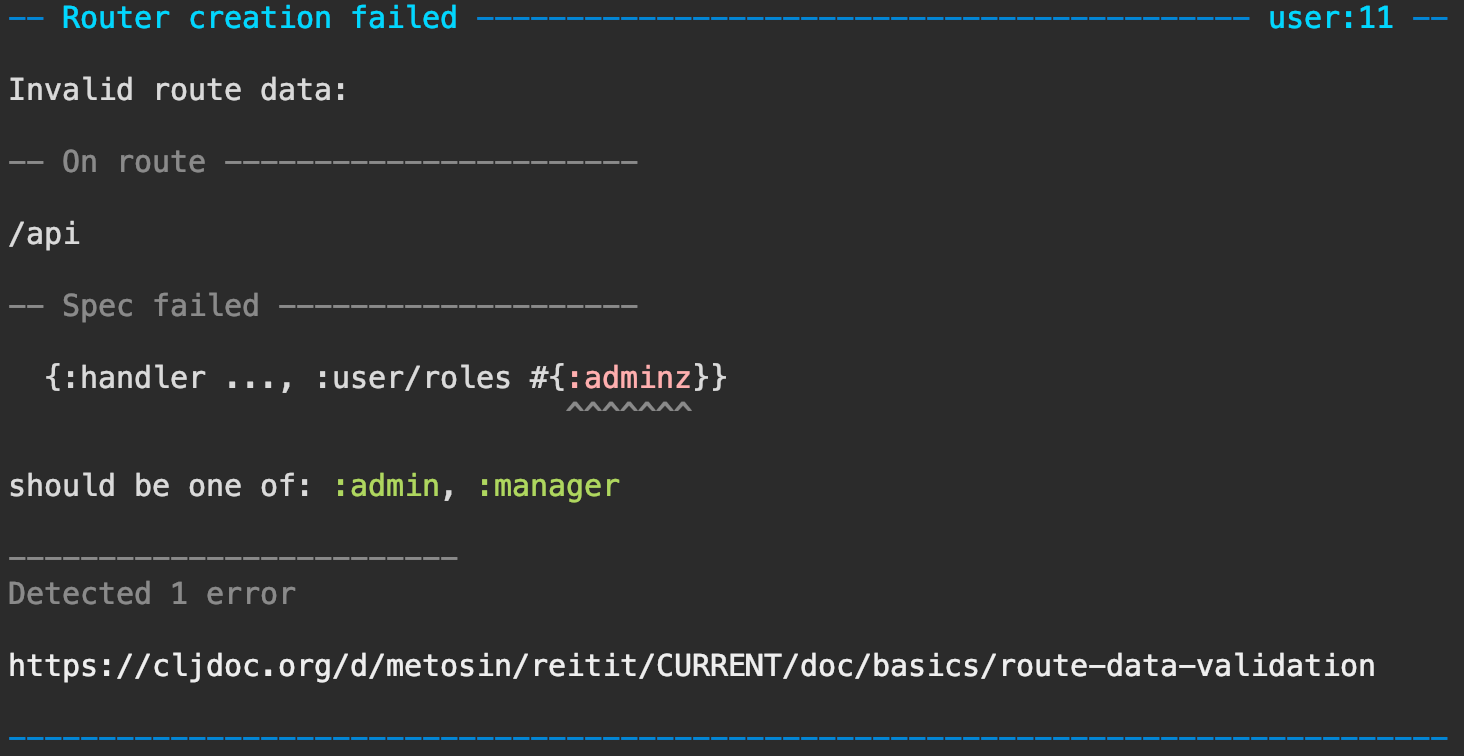
Task: Click the 'Invalid route data:' line
Action: [x=178, y=90]
